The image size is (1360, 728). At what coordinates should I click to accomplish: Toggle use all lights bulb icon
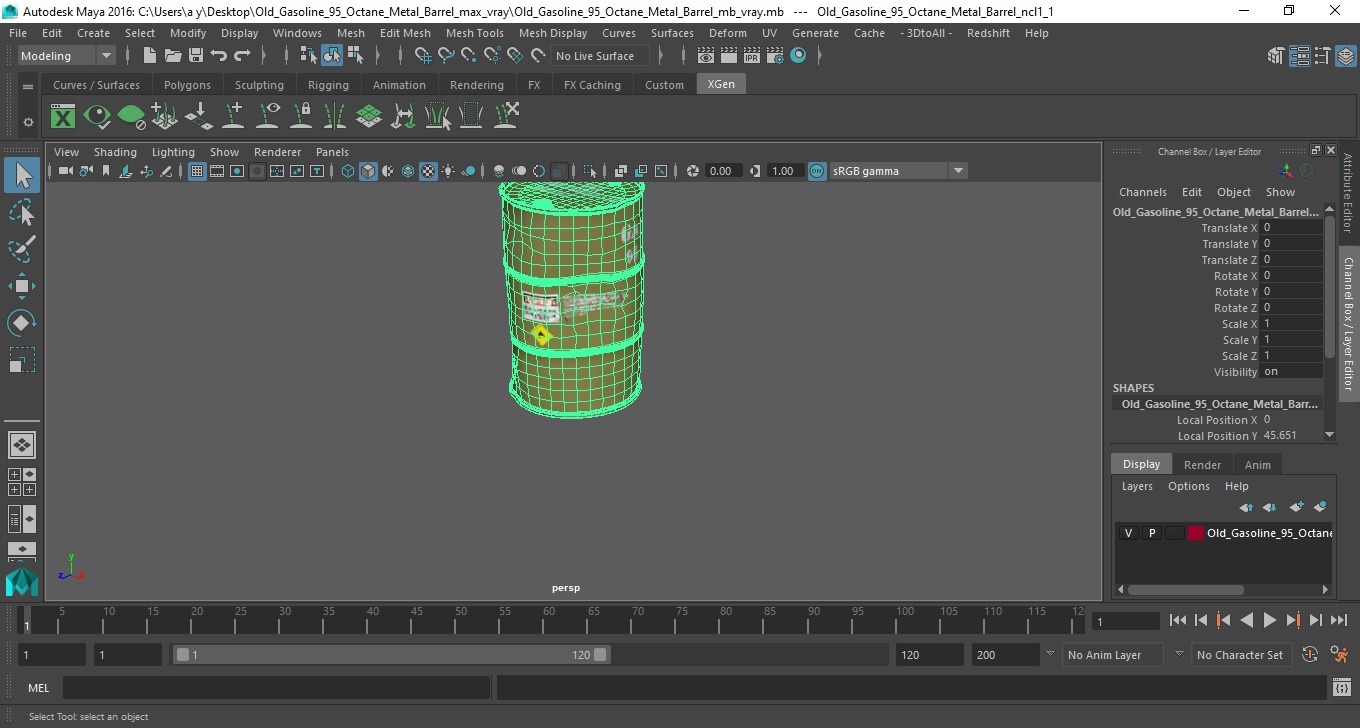point(448,171)
